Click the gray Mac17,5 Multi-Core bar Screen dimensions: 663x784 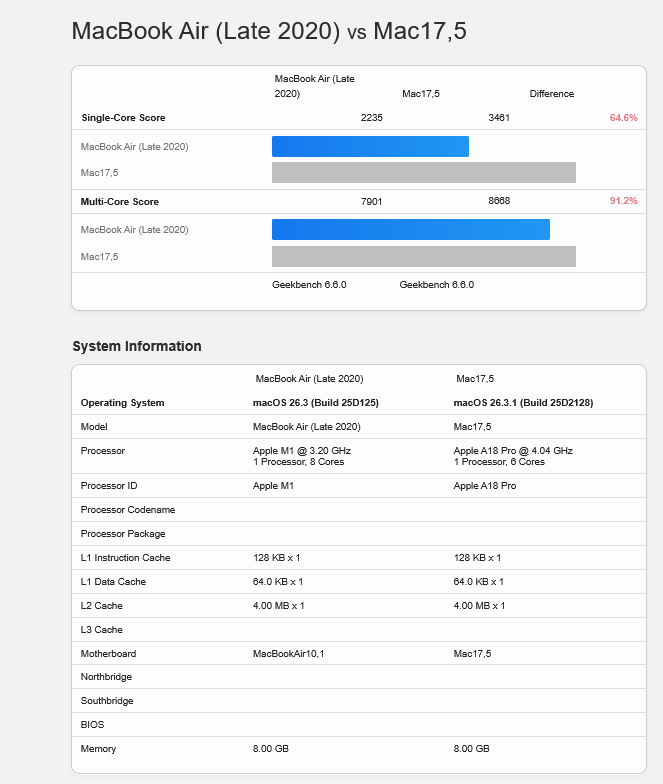click(423, 257)
